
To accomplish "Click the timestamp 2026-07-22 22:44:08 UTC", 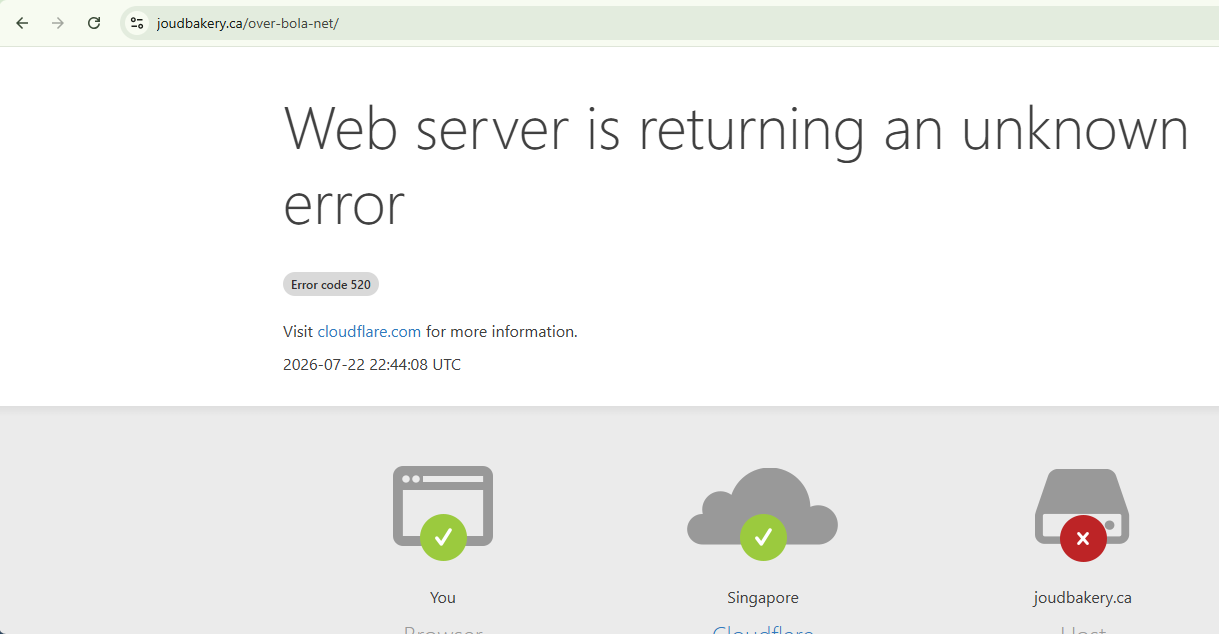I will pyautogui.click(x=372, y=365).
